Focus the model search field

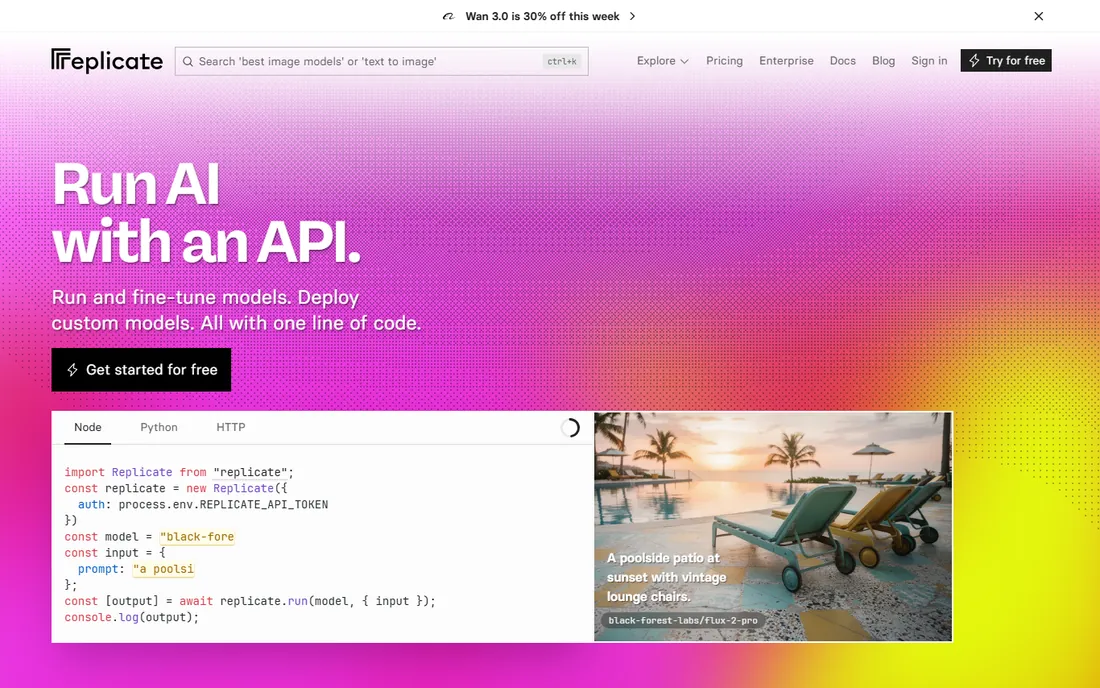[x=382, y=62]
